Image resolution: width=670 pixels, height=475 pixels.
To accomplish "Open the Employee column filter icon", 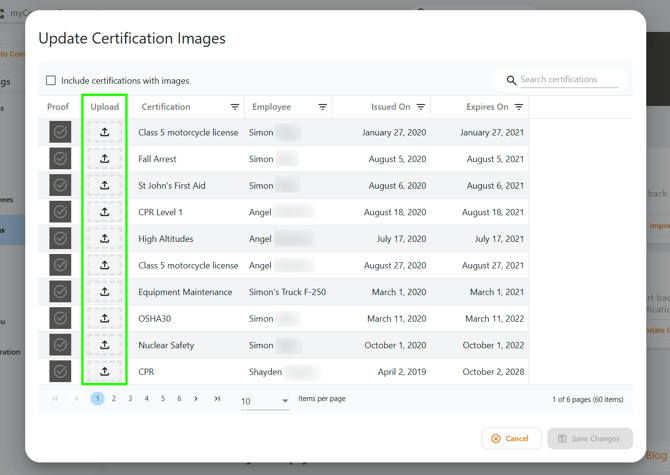I will (x=322, y=107).
